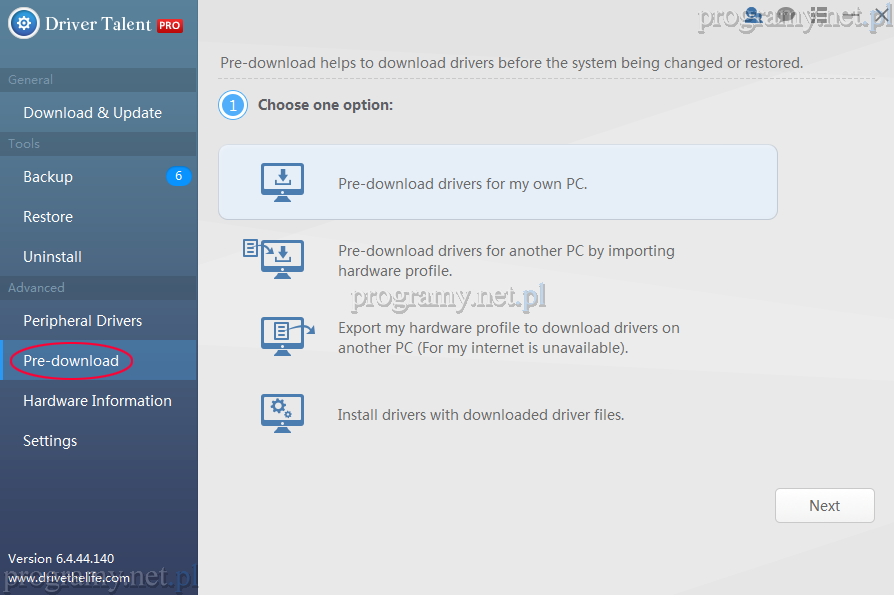The width and height of the screenshot is (894, 595).
Task: Visit the www.drivethelife.com link
Action: click(69, 577)
